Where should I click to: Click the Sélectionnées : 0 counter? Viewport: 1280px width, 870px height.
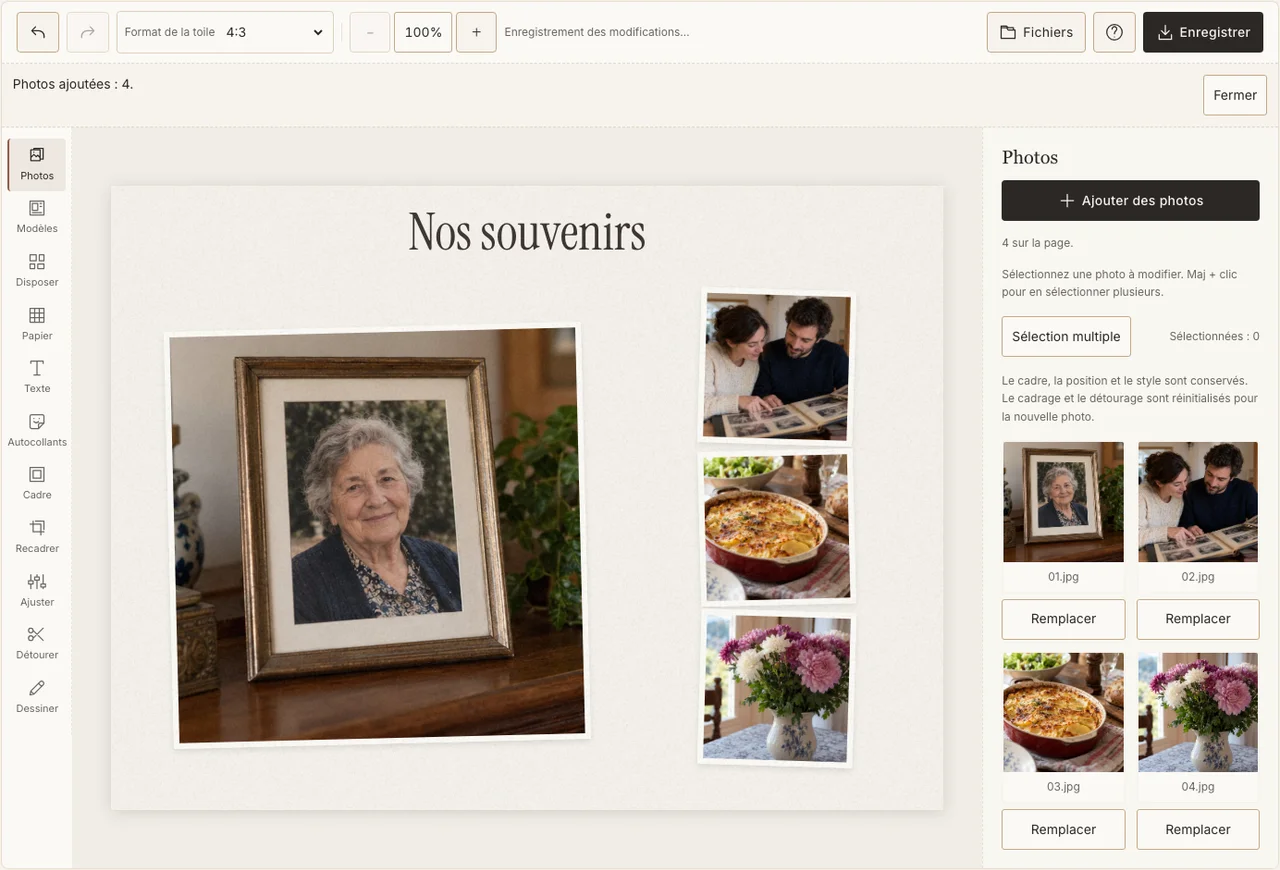1214,336
